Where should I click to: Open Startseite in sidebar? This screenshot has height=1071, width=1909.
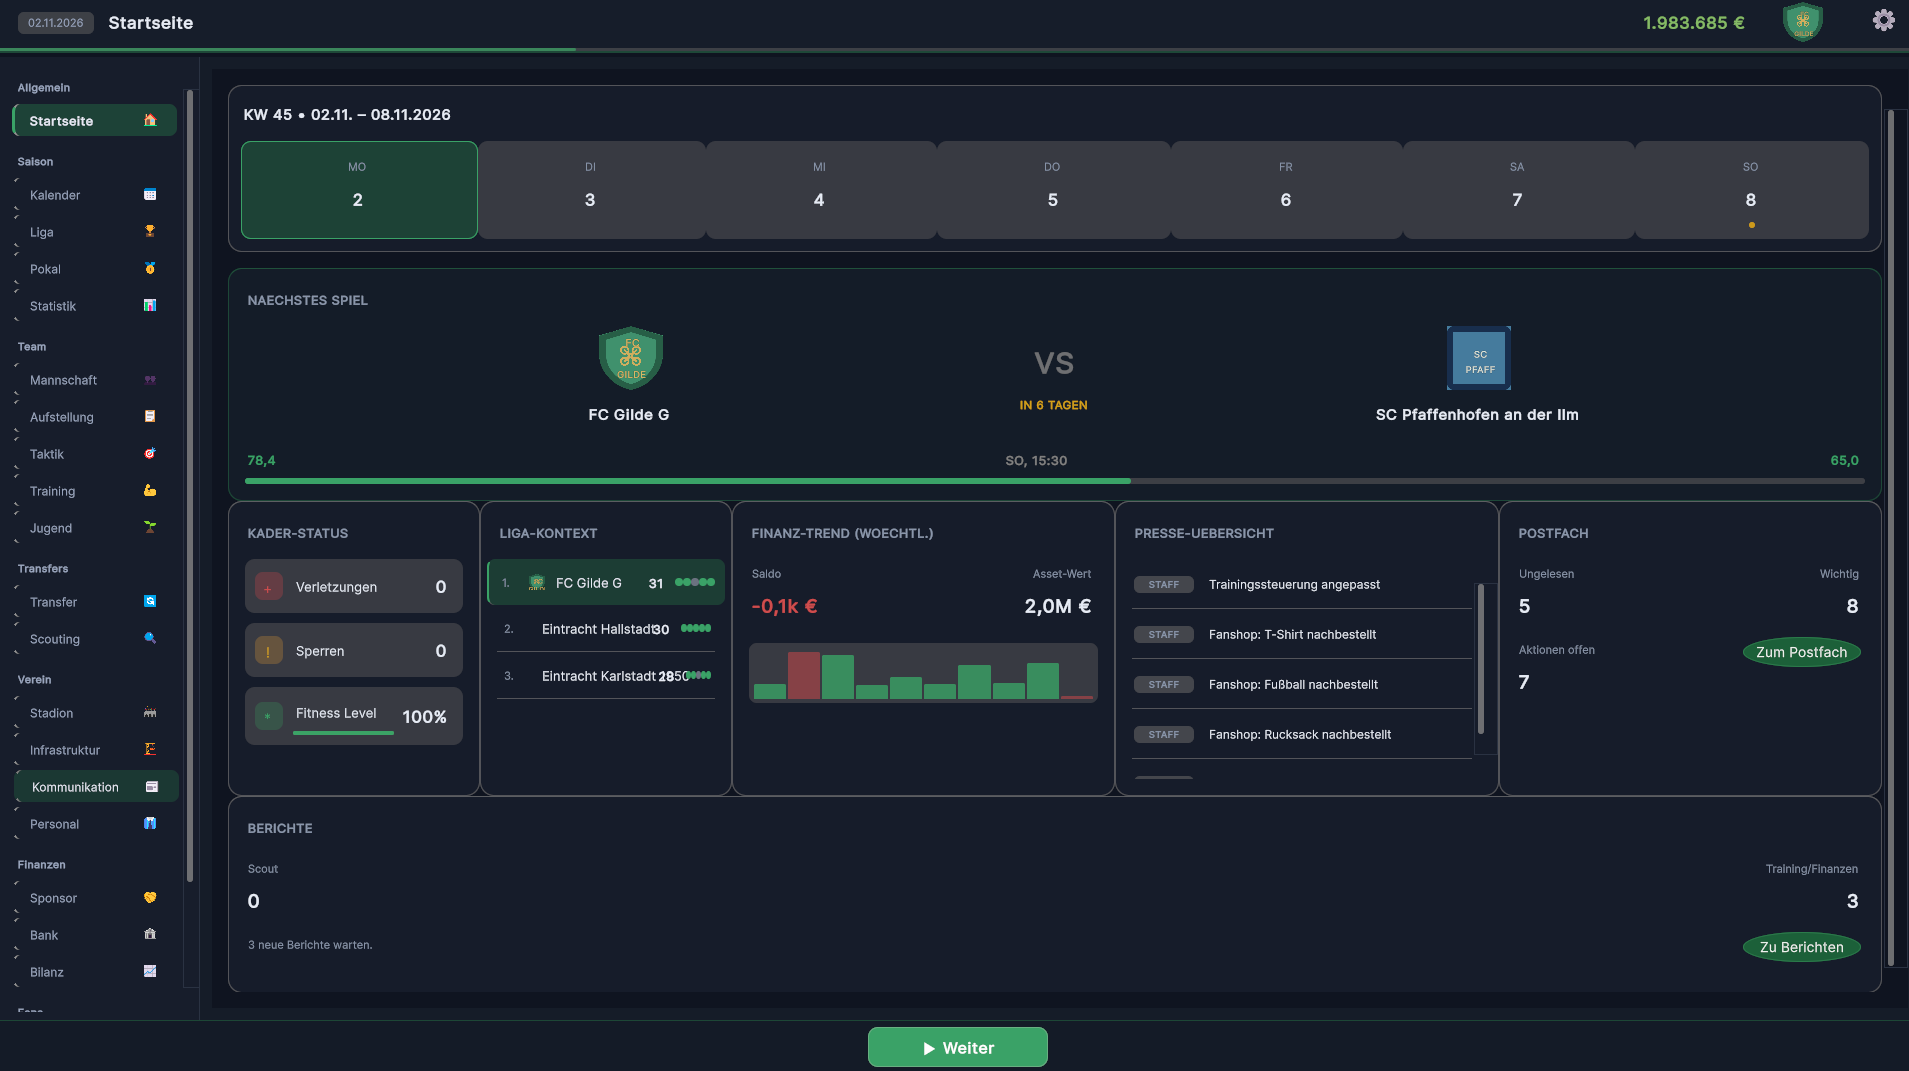pyautogui.click(x=95, y=120)
